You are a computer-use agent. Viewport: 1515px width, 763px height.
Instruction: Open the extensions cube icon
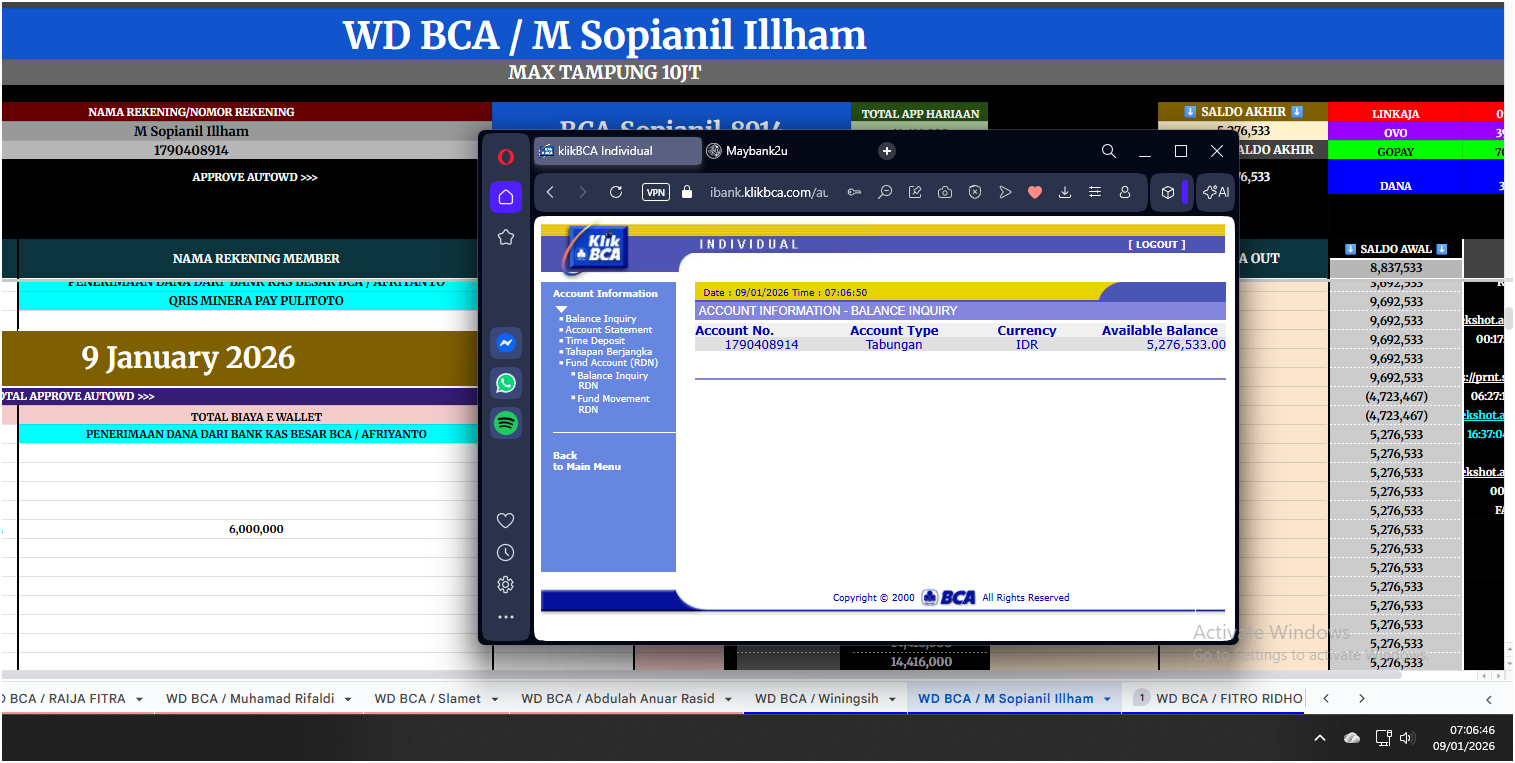(x=1167, y=192)
